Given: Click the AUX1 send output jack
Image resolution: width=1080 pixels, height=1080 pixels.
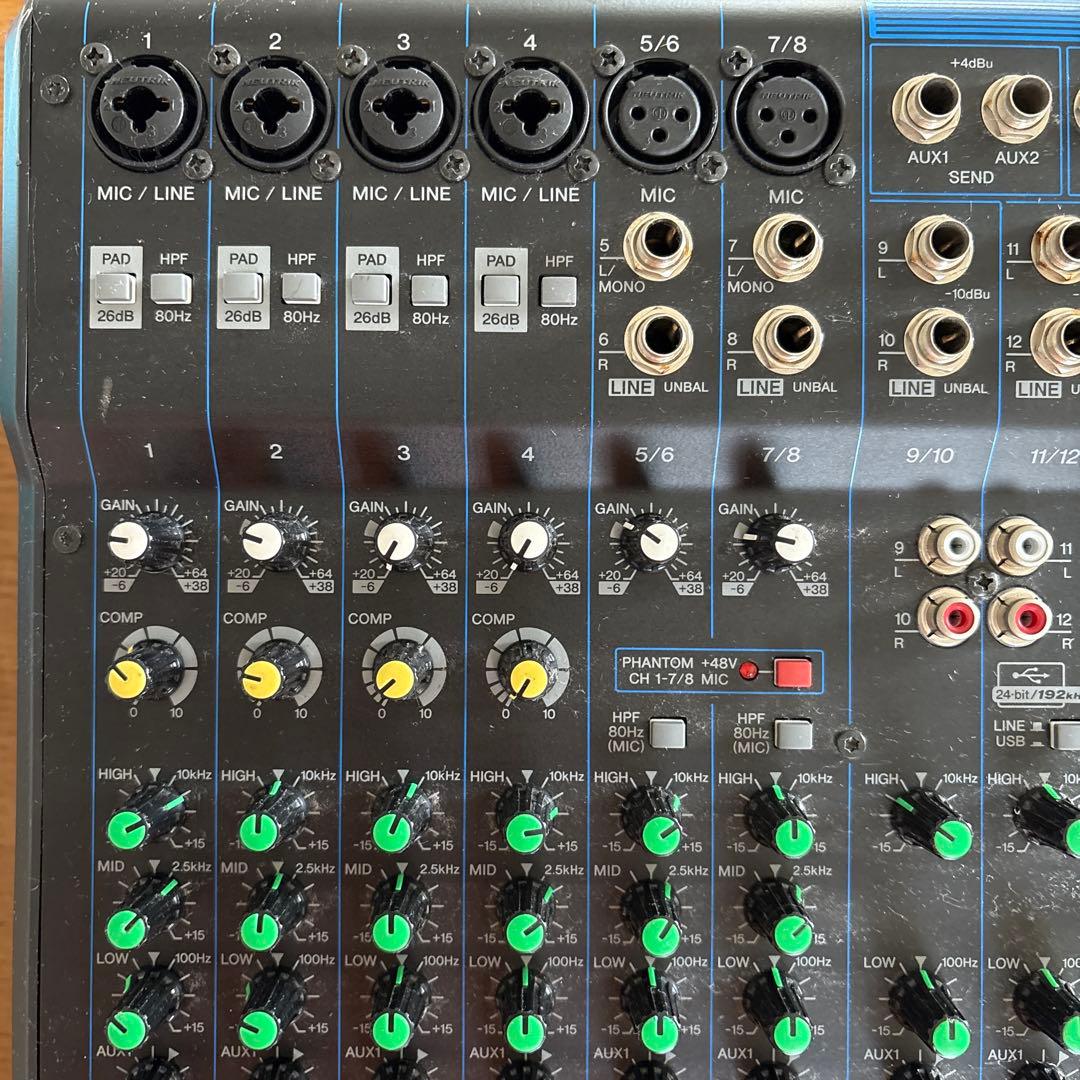Looking at the screenshot, I should (927, 107).
